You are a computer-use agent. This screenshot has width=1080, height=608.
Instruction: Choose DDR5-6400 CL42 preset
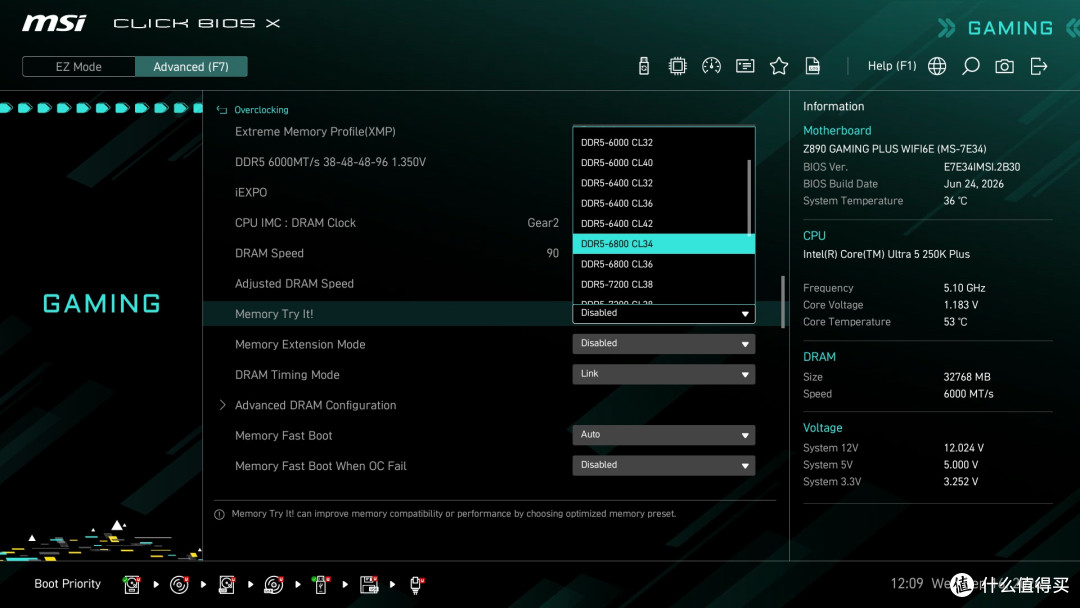point(663,224)
